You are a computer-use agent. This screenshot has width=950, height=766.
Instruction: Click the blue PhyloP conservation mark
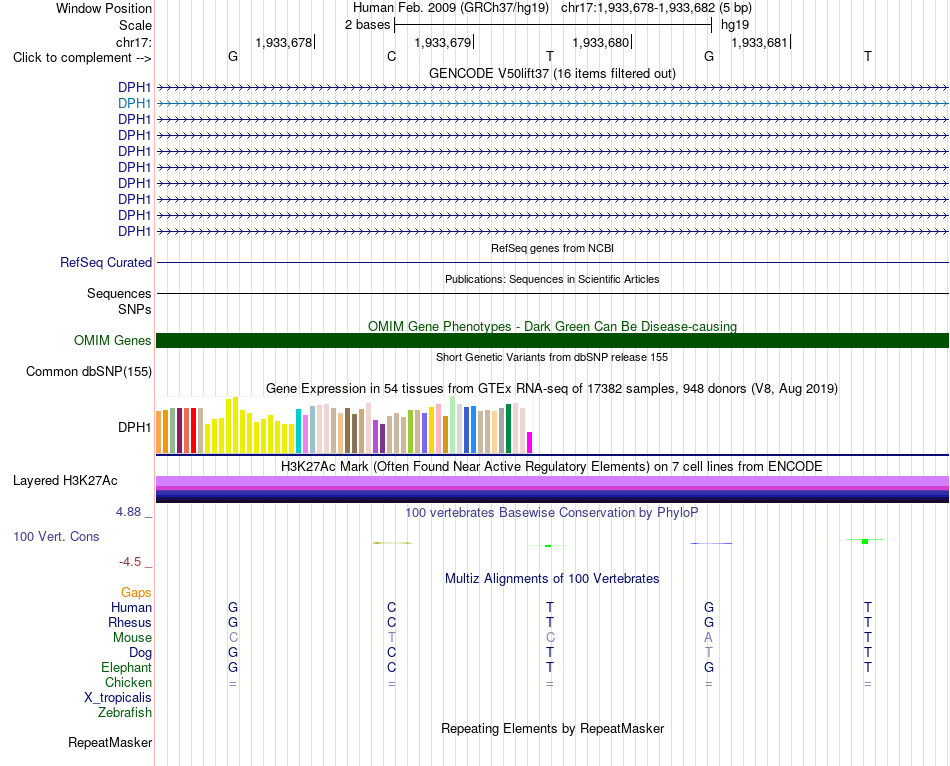click(x=710, y=543)
